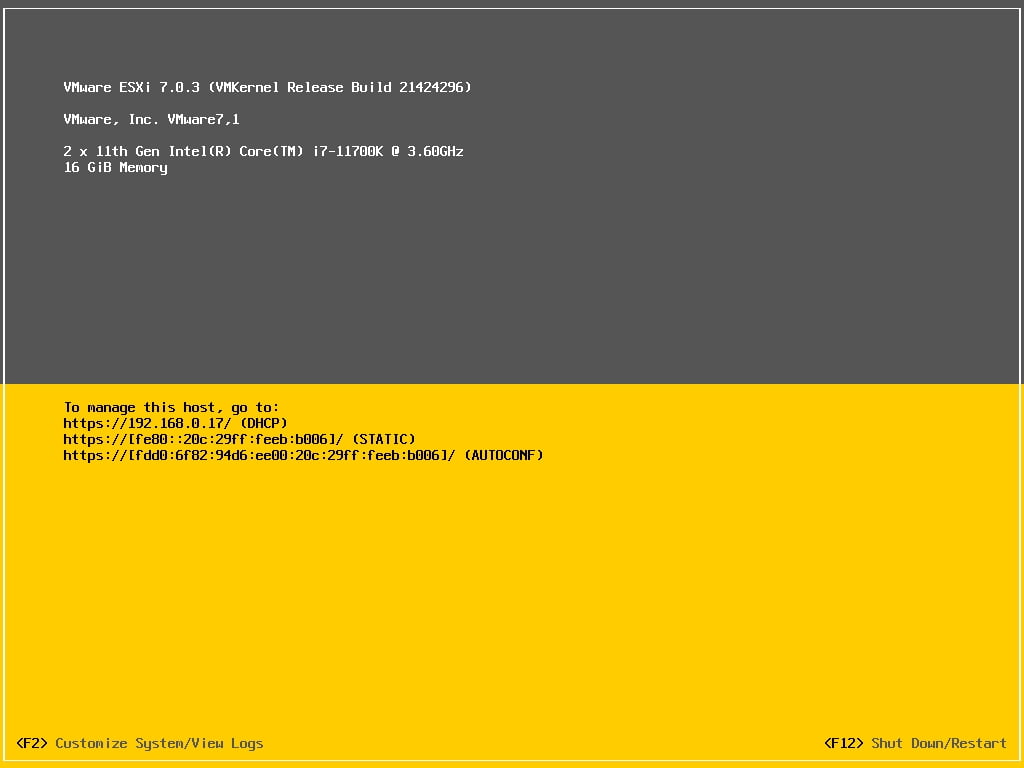Open the fe80 STATIC IPv6 management address
1024x768 pixels.
[239, 440]
